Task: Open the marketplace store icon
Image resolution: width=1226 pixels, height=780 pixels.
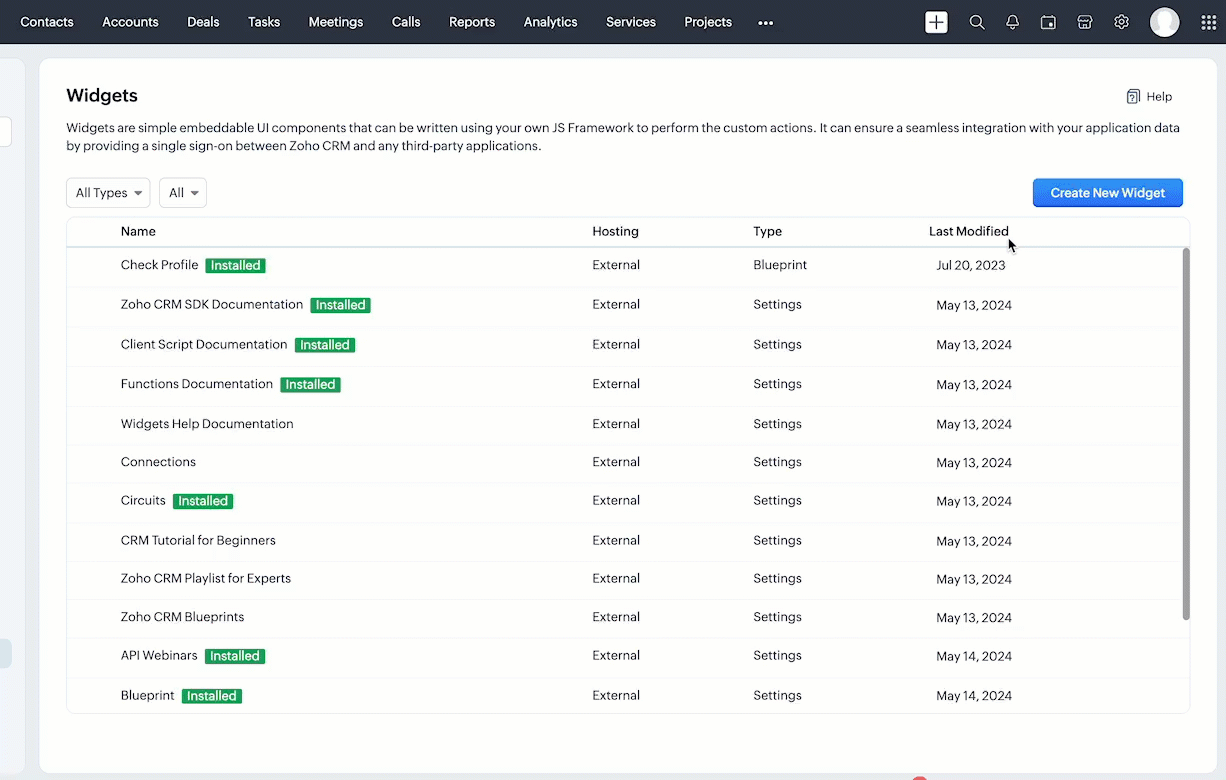Action: point(1085,22)
